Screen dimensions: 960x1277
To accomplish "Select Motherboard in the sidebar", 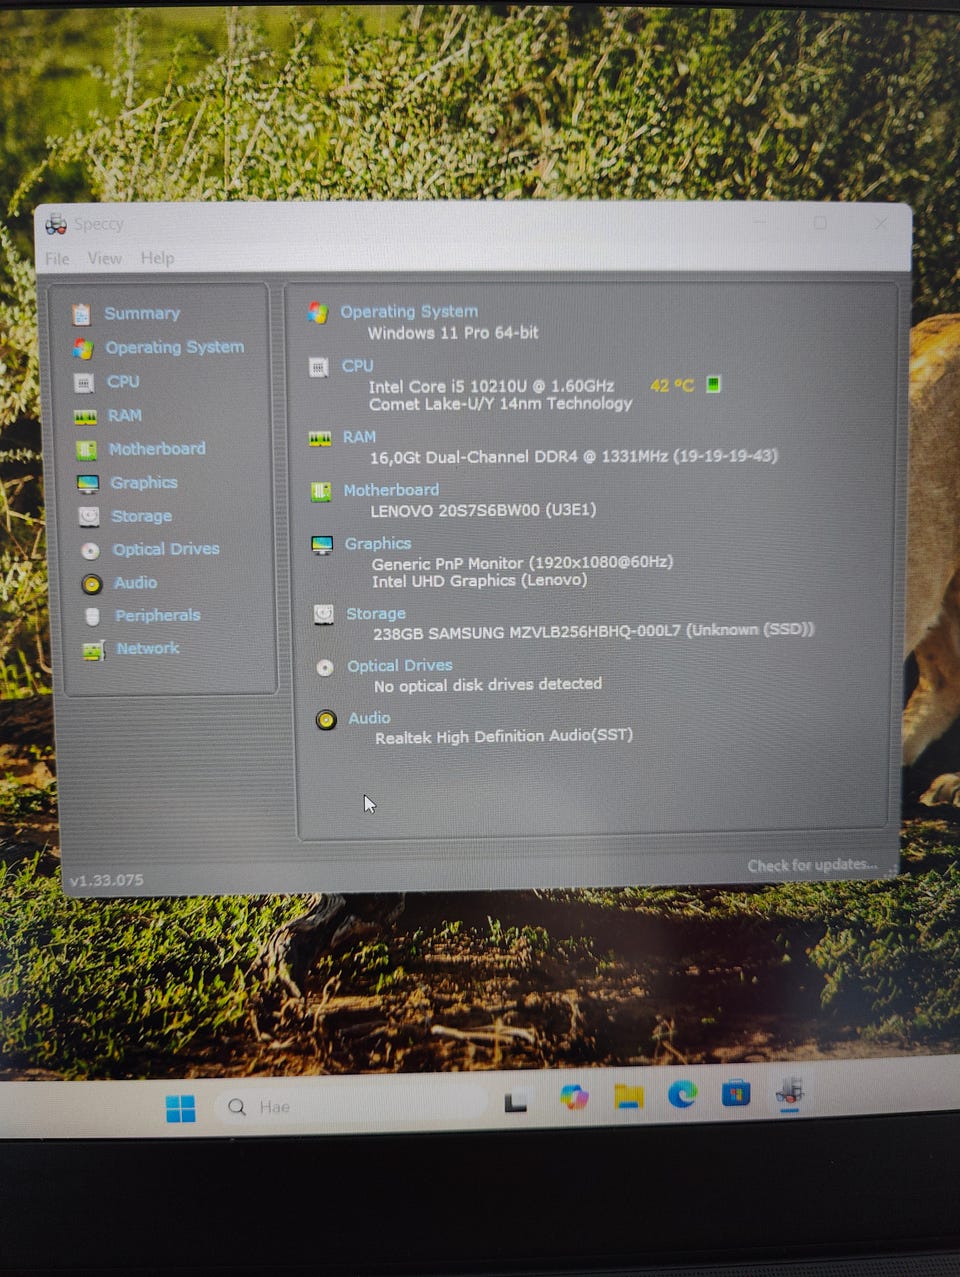I will pos(157,450).
